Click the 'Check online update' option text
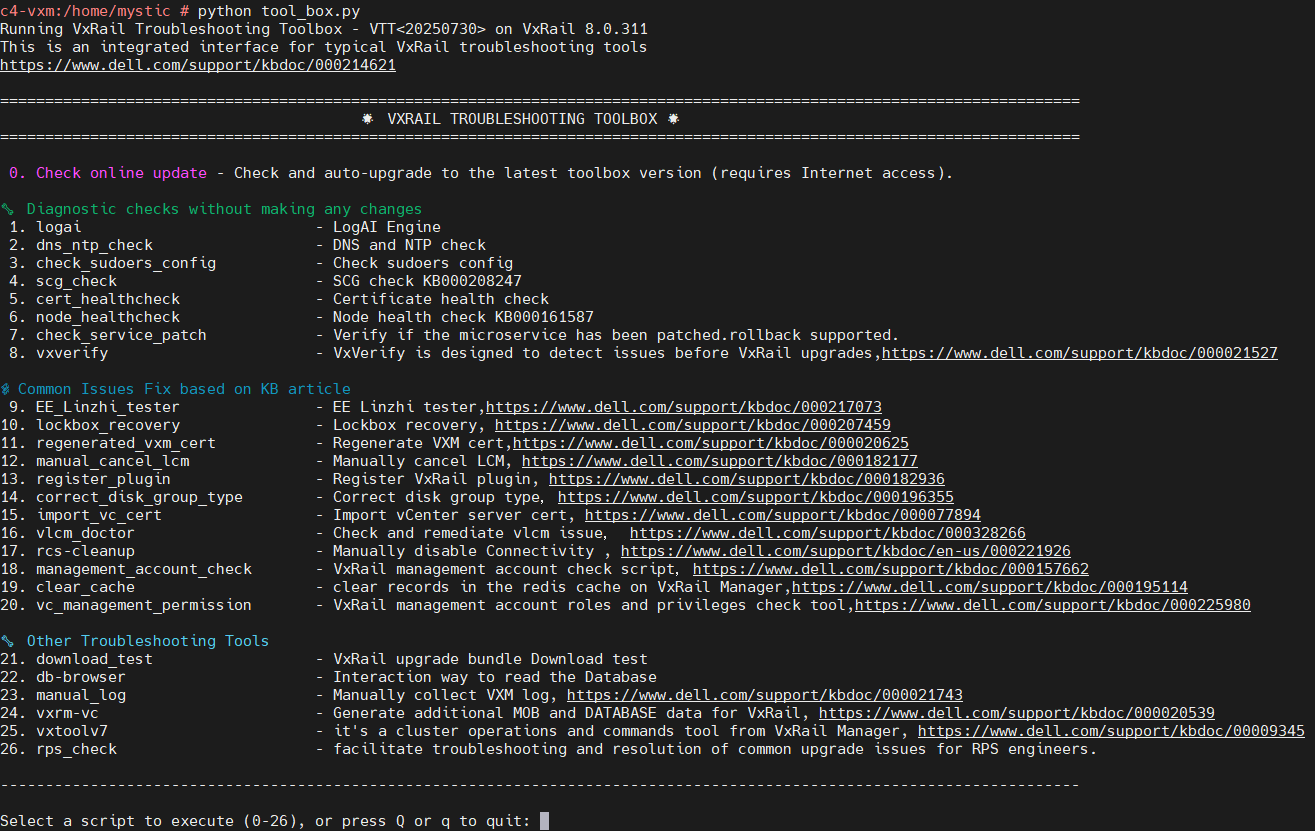This screenshot has width=1315, height=831. (121, 173)
